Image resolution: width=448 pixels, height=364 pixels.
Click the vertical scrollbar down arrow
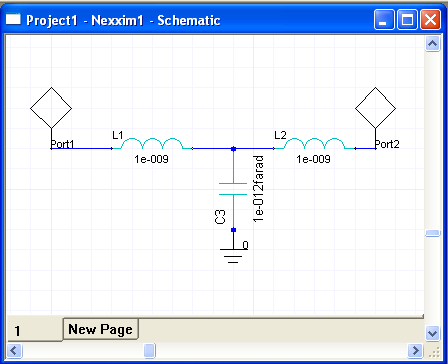pyautogui.click(x=432, y=333)
